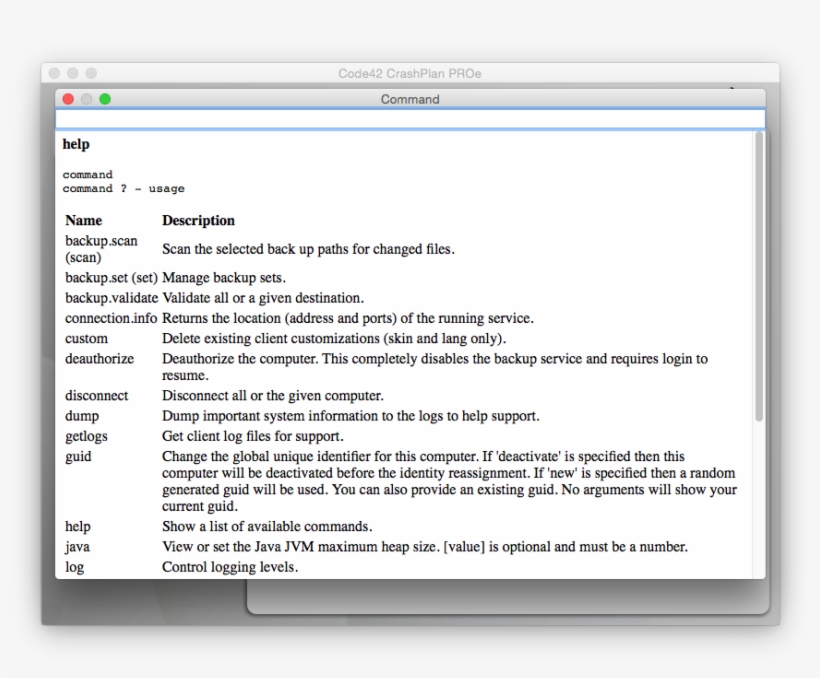Click the Code42 CrashPlan PROe title bar
Screen dimensions: 820x678
click(410, 73)
